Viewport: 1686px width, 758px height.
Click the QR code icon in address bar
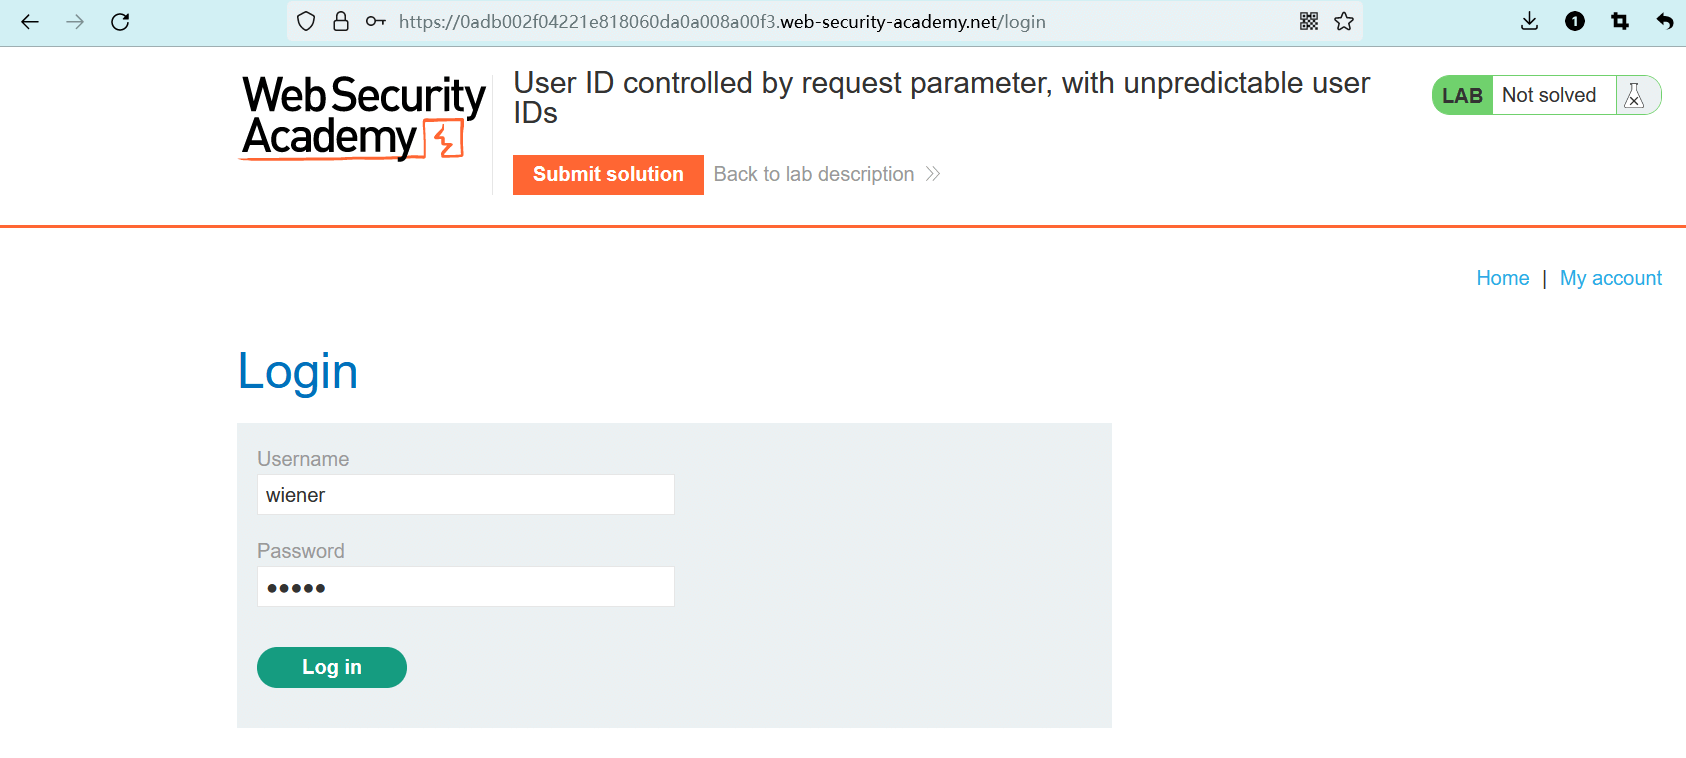[1309, 22]
